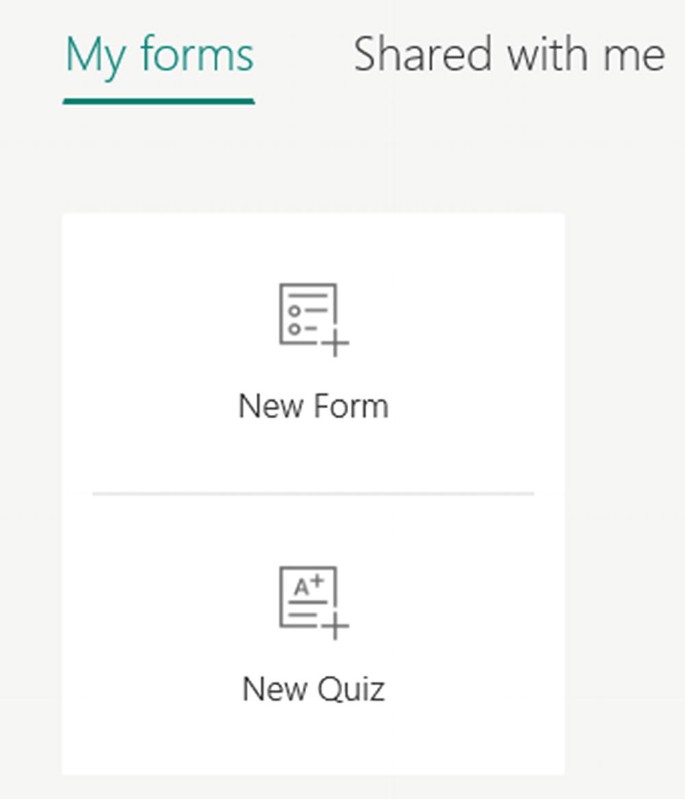The image size is (685, 799).
Task: Select the My forms tab
Action: coord(159,56)
